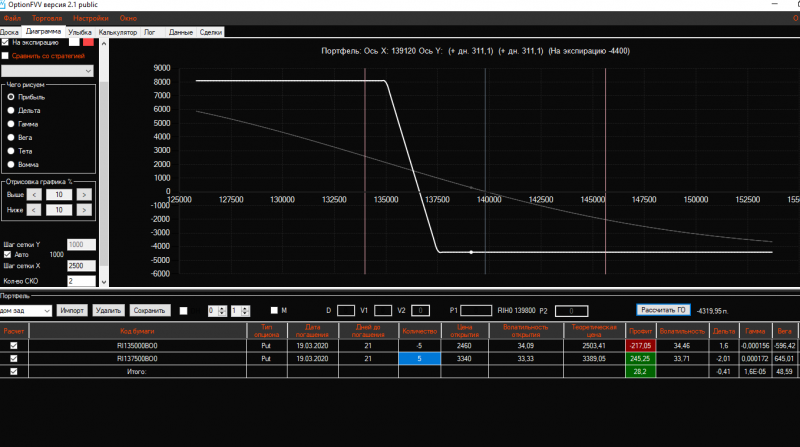Click the Рассчитать ГО button
Image resolution: width=800 pixels, height=447 pixels.
click(x=663, y=310)
